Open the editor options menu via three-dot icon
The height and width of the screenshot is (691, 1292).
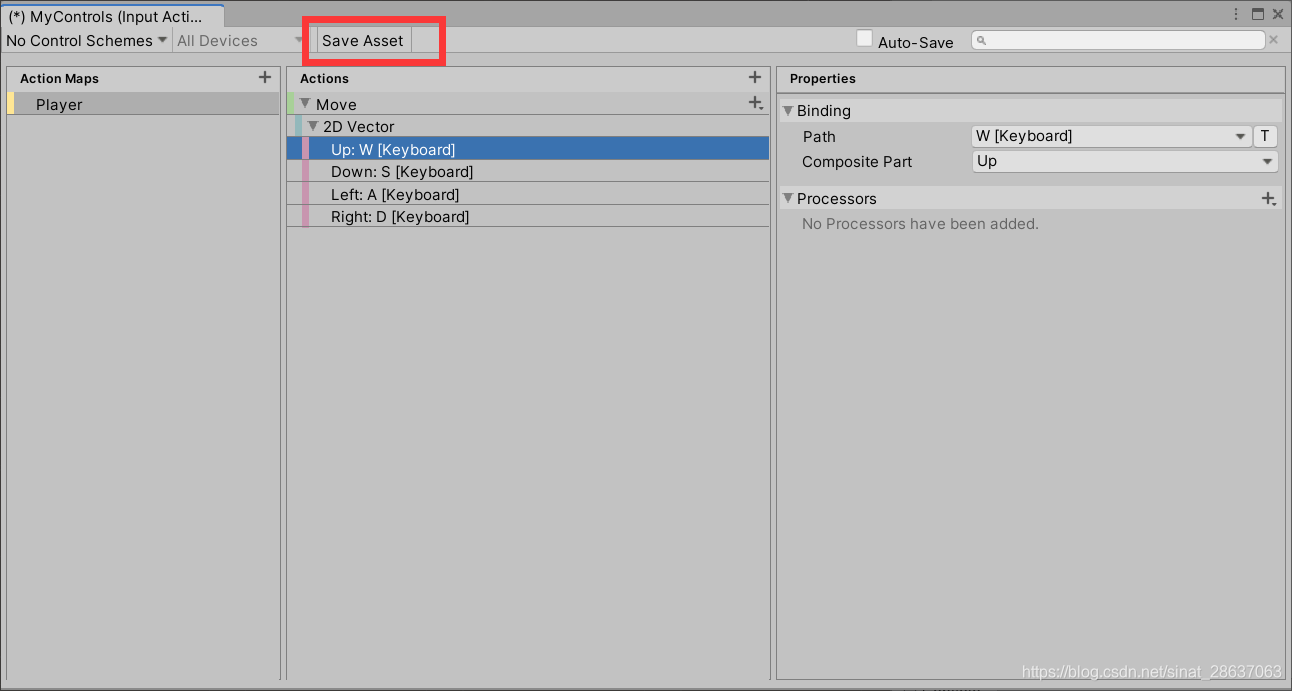[1237, 13]
